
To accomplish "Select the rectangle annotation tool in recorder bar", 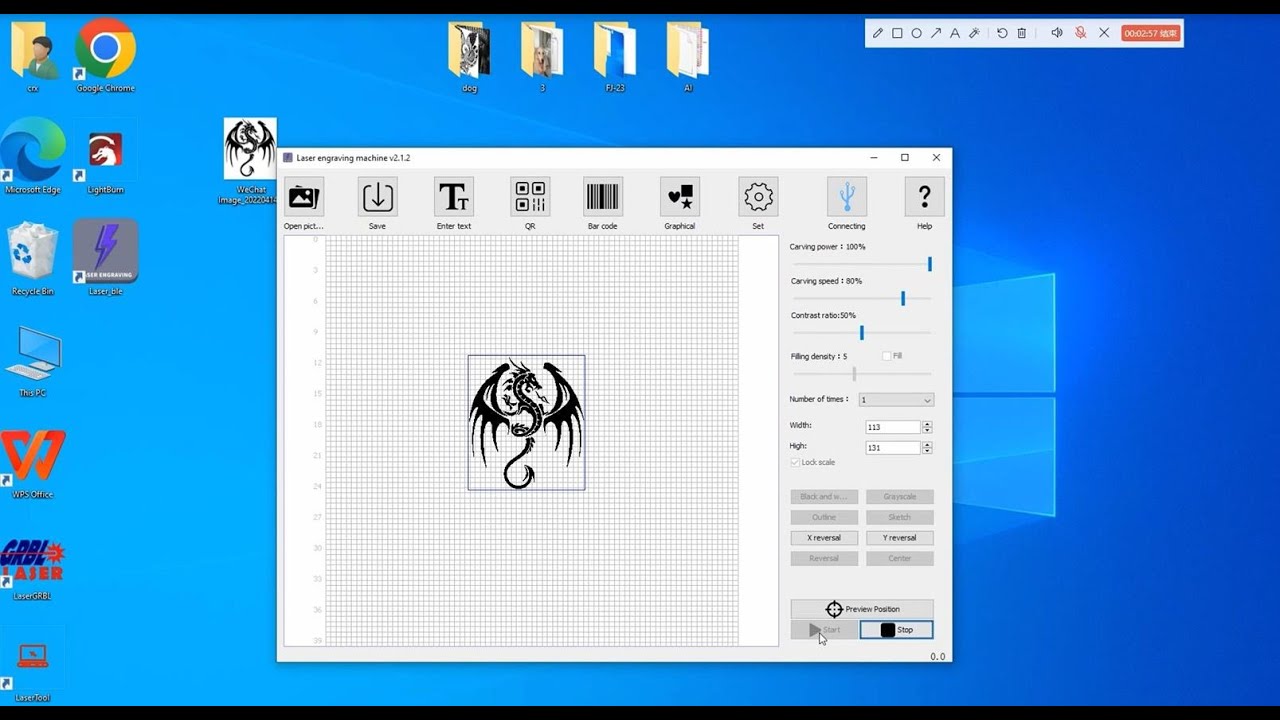I will coord(897,33).
